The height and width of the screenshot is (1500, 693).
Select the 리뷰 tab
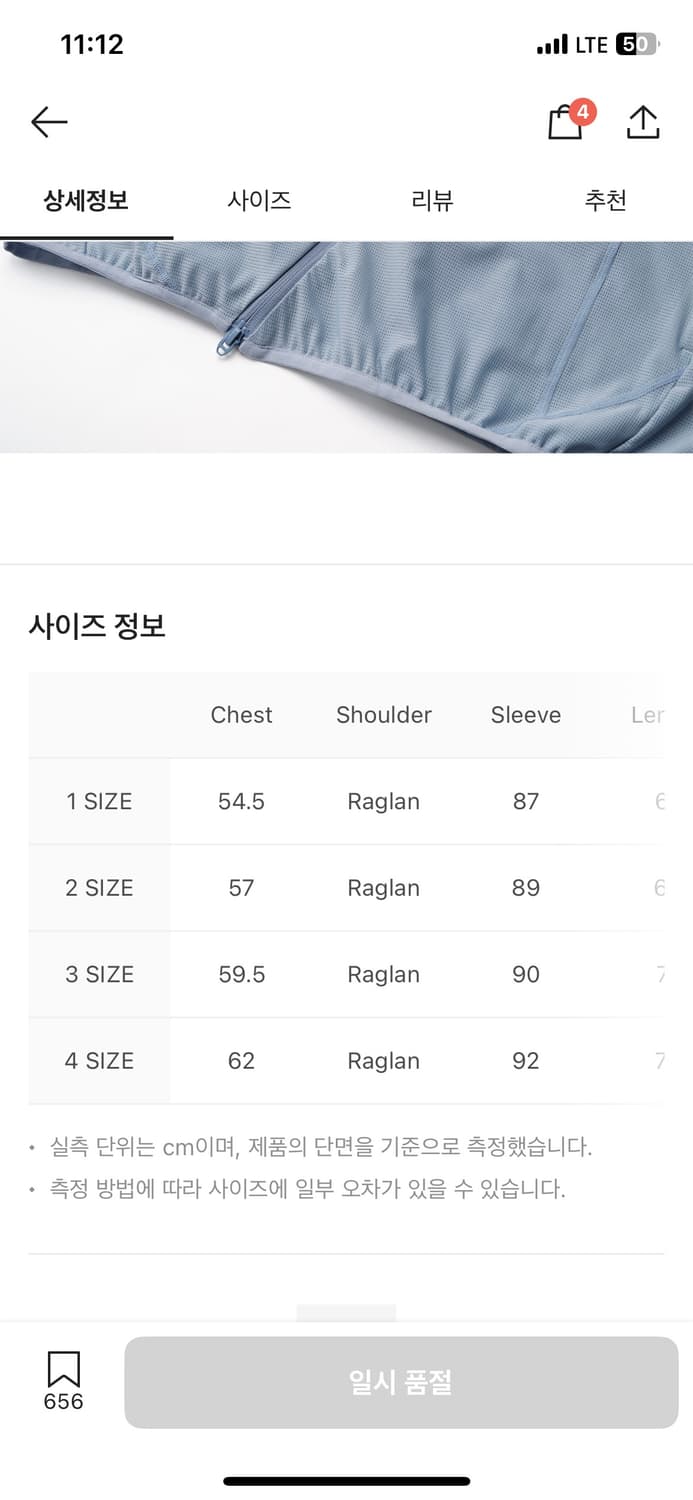pyautogui.click(x=432, y=200)
